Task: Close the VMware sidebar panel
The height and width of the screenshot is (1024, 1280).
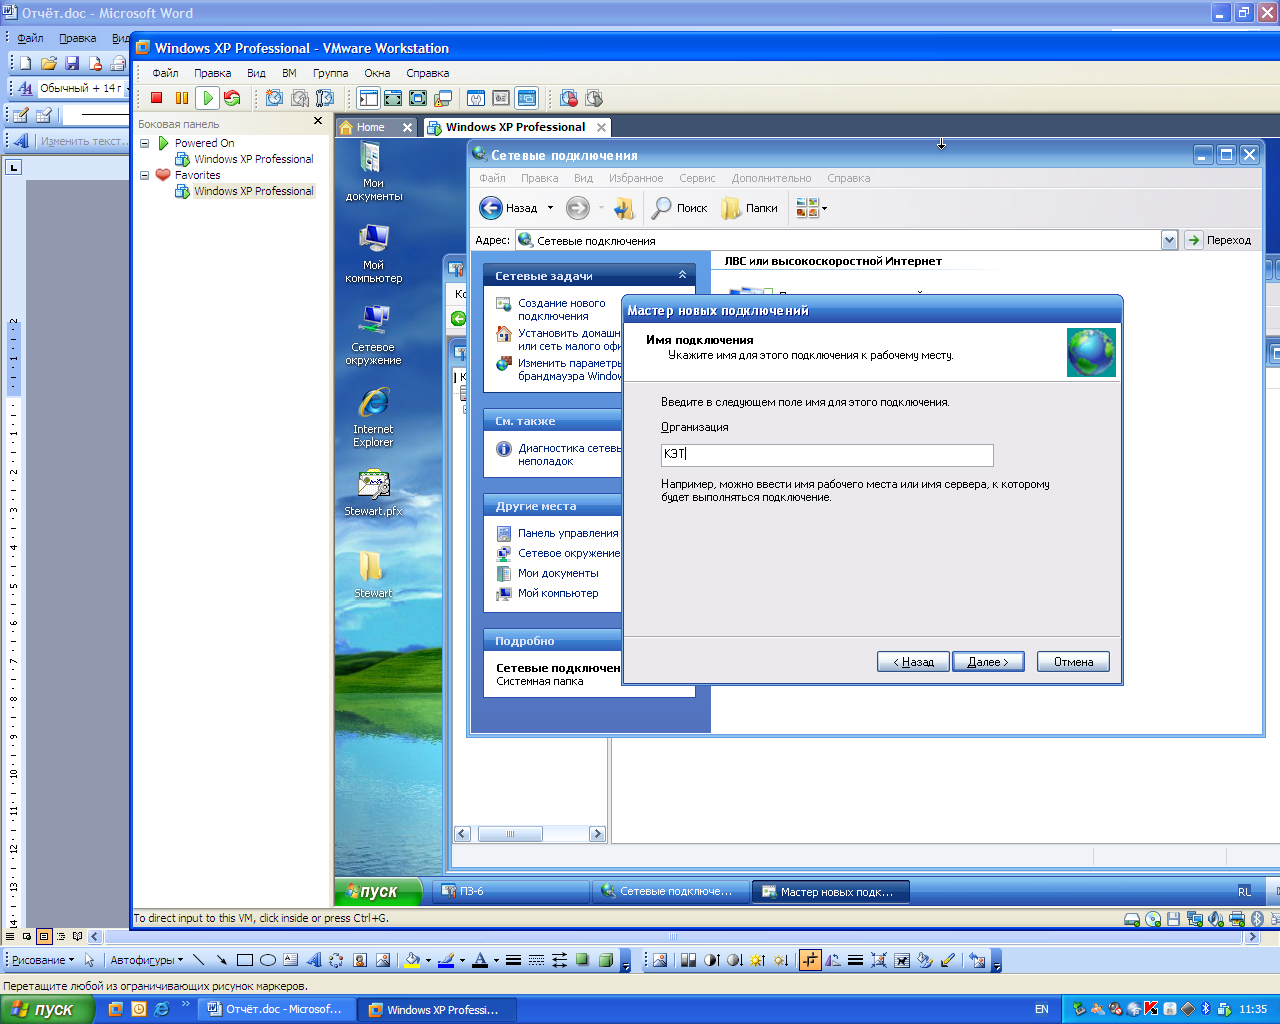Action: pyautogui.click(x=318, y=121)
